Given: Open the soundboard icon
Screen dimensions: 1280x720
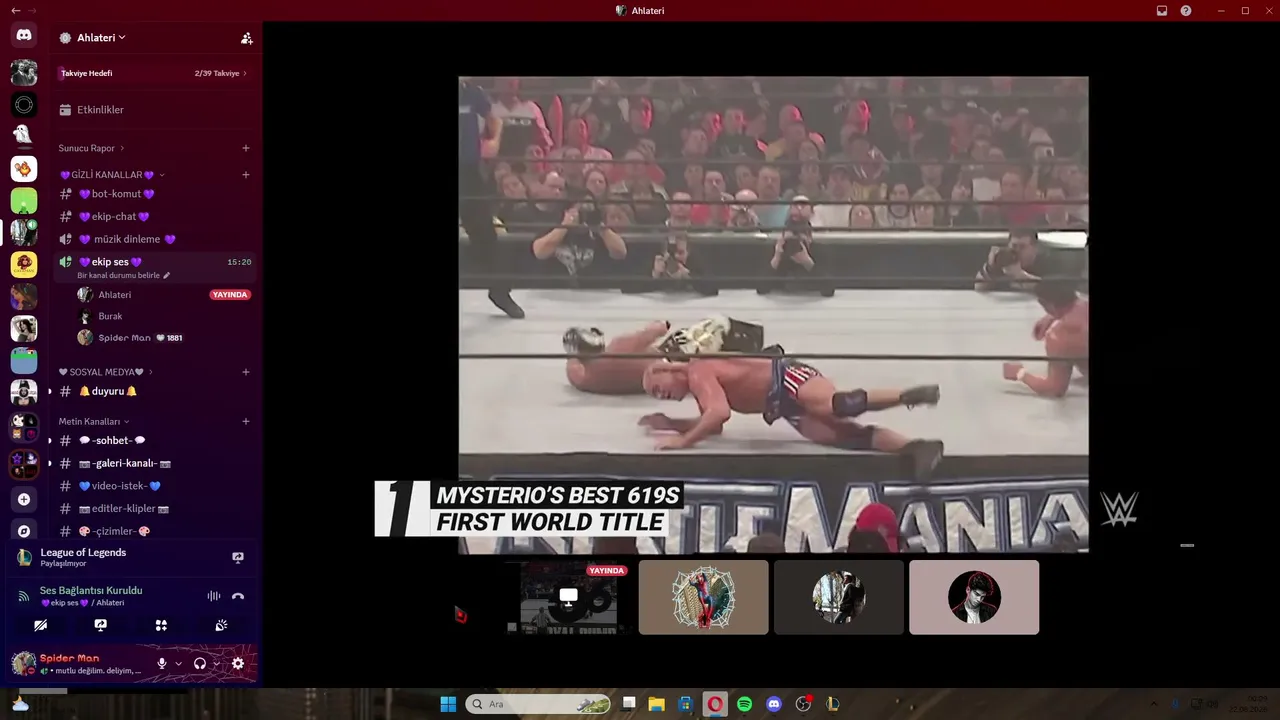Looking at the screenshot, I should [x=221, y=625].
